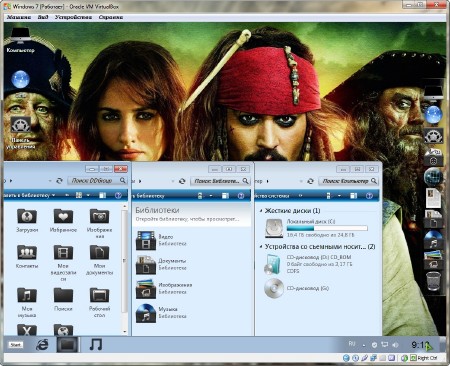Open the Панель управления desktop icon

(x=21, y=133)
